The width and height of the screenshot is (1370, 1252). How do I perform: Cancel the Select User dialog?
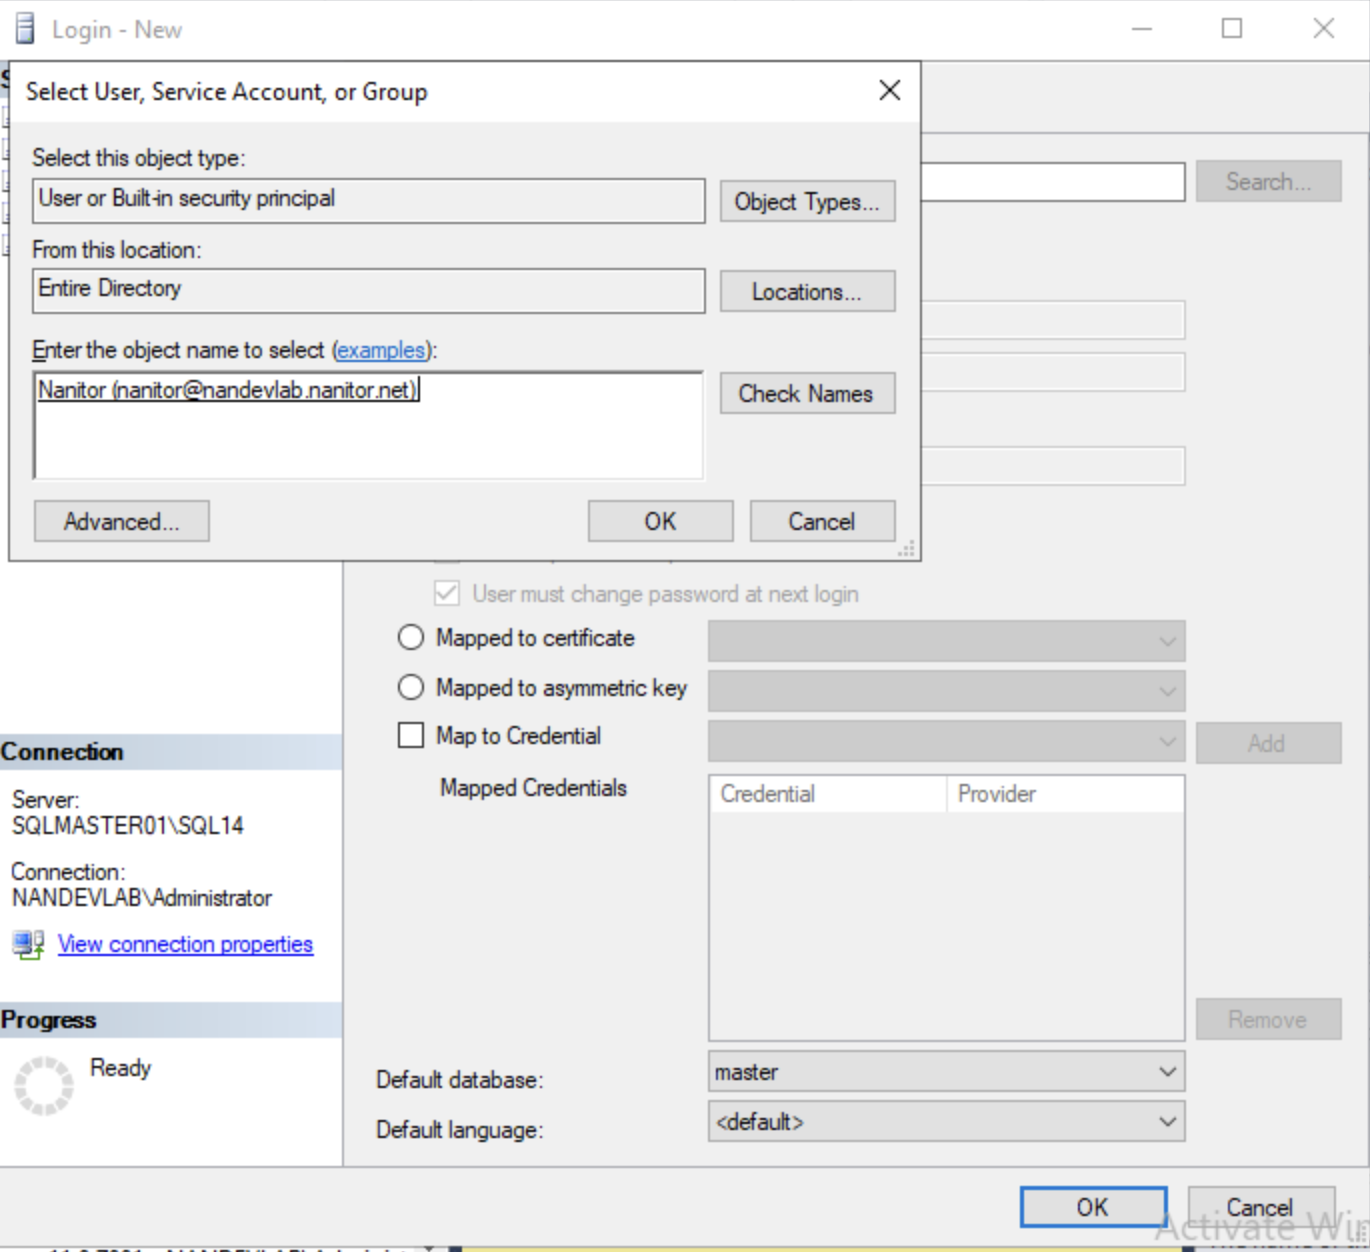click(x=822, y=522)
